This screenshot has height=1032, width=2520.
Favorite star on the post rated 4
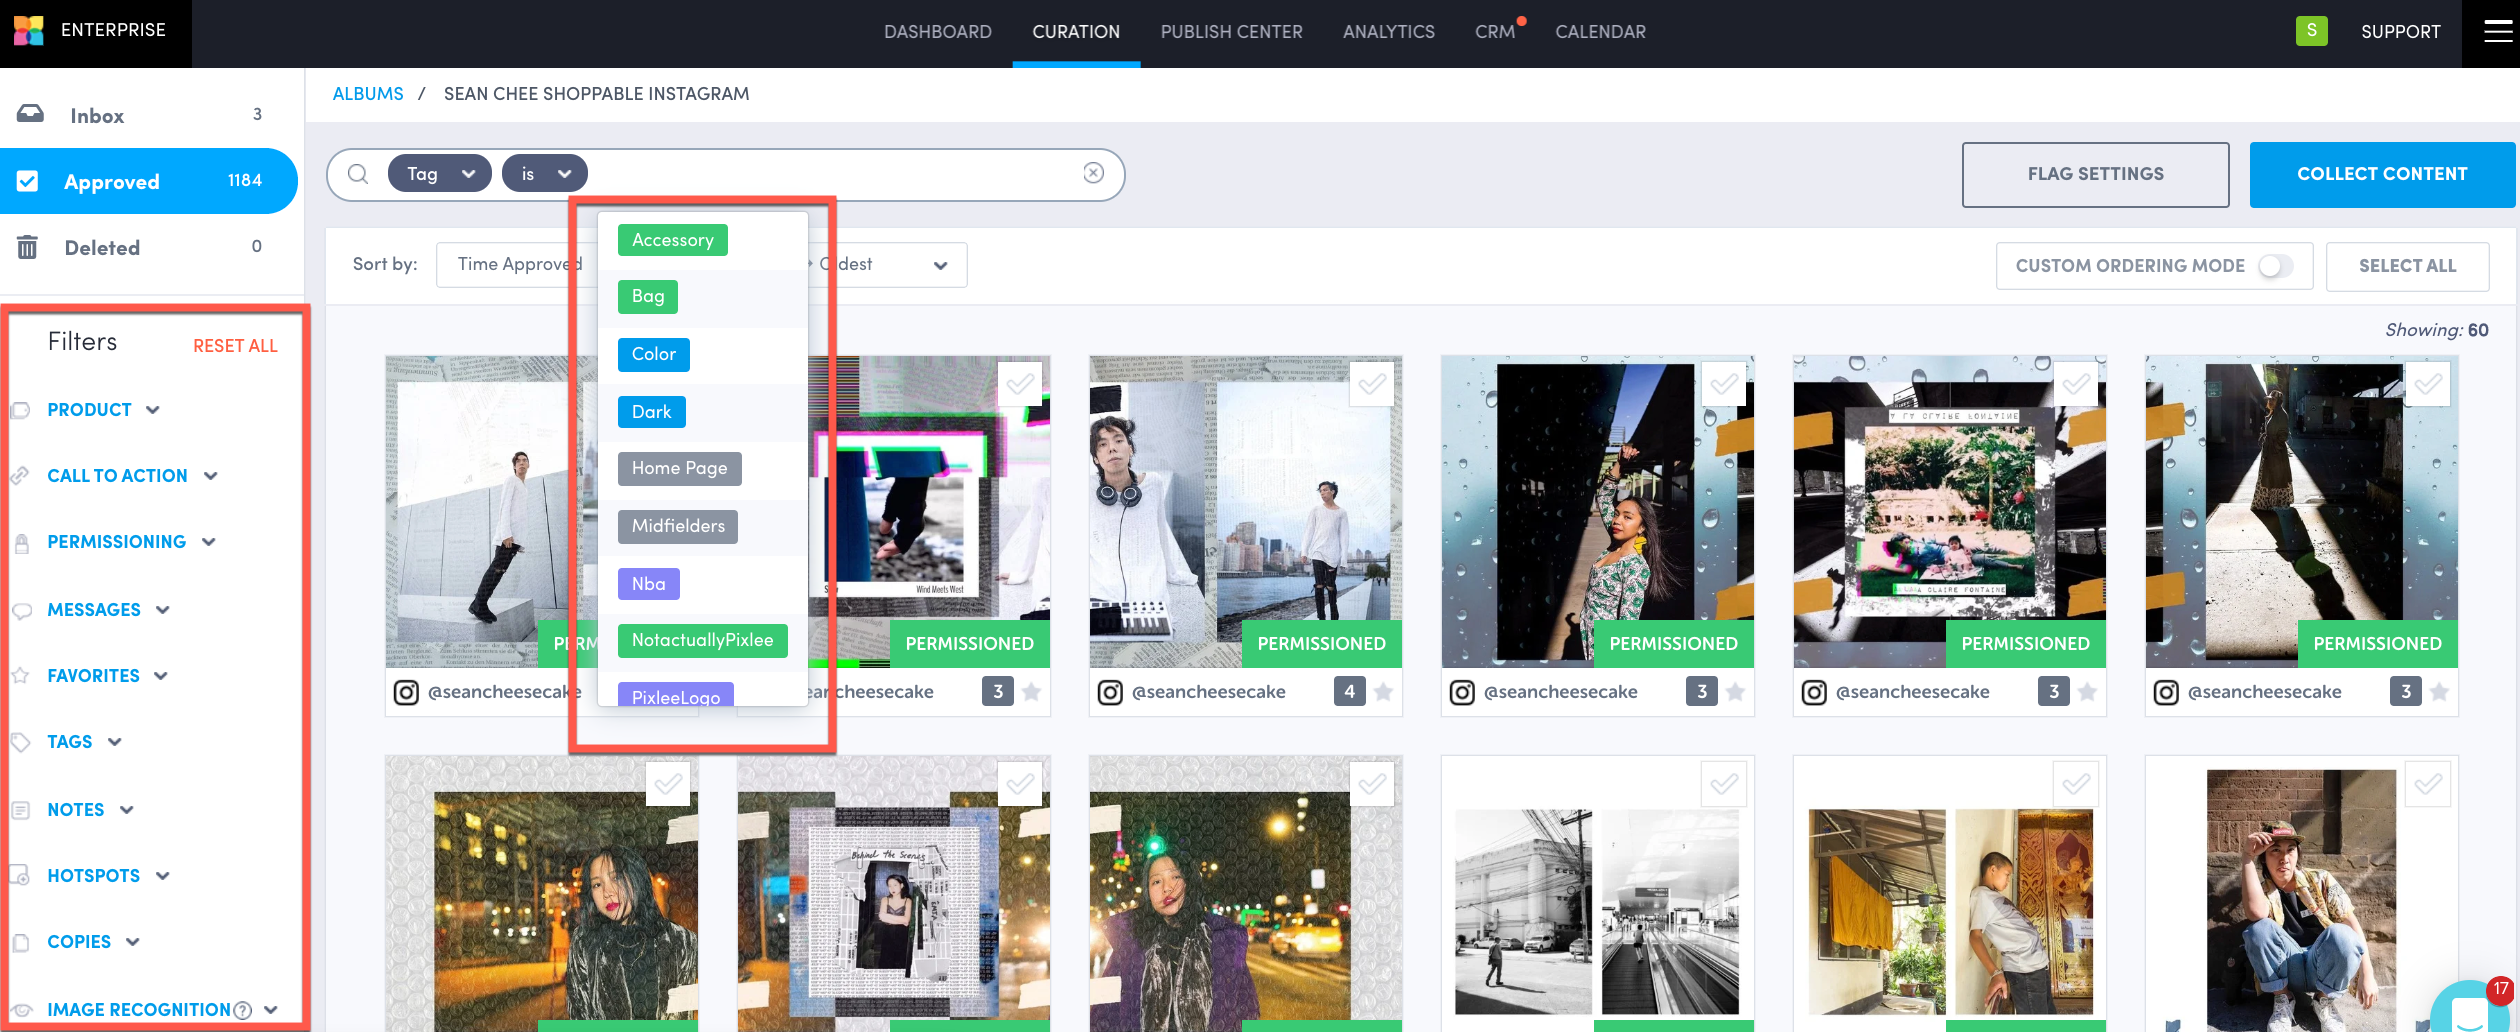point(1384,692)
